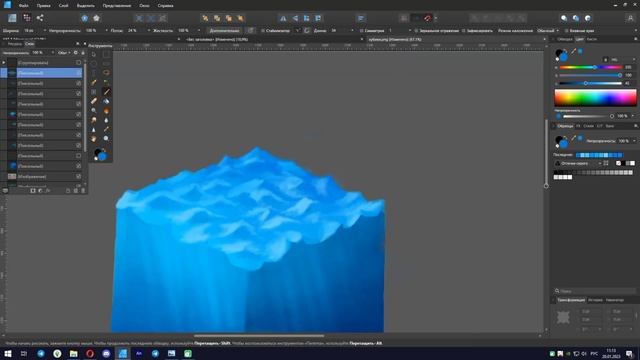The image size is (640, 360).
Task: Select the Sharpen triangle tool
Action: tap(94, 129)
